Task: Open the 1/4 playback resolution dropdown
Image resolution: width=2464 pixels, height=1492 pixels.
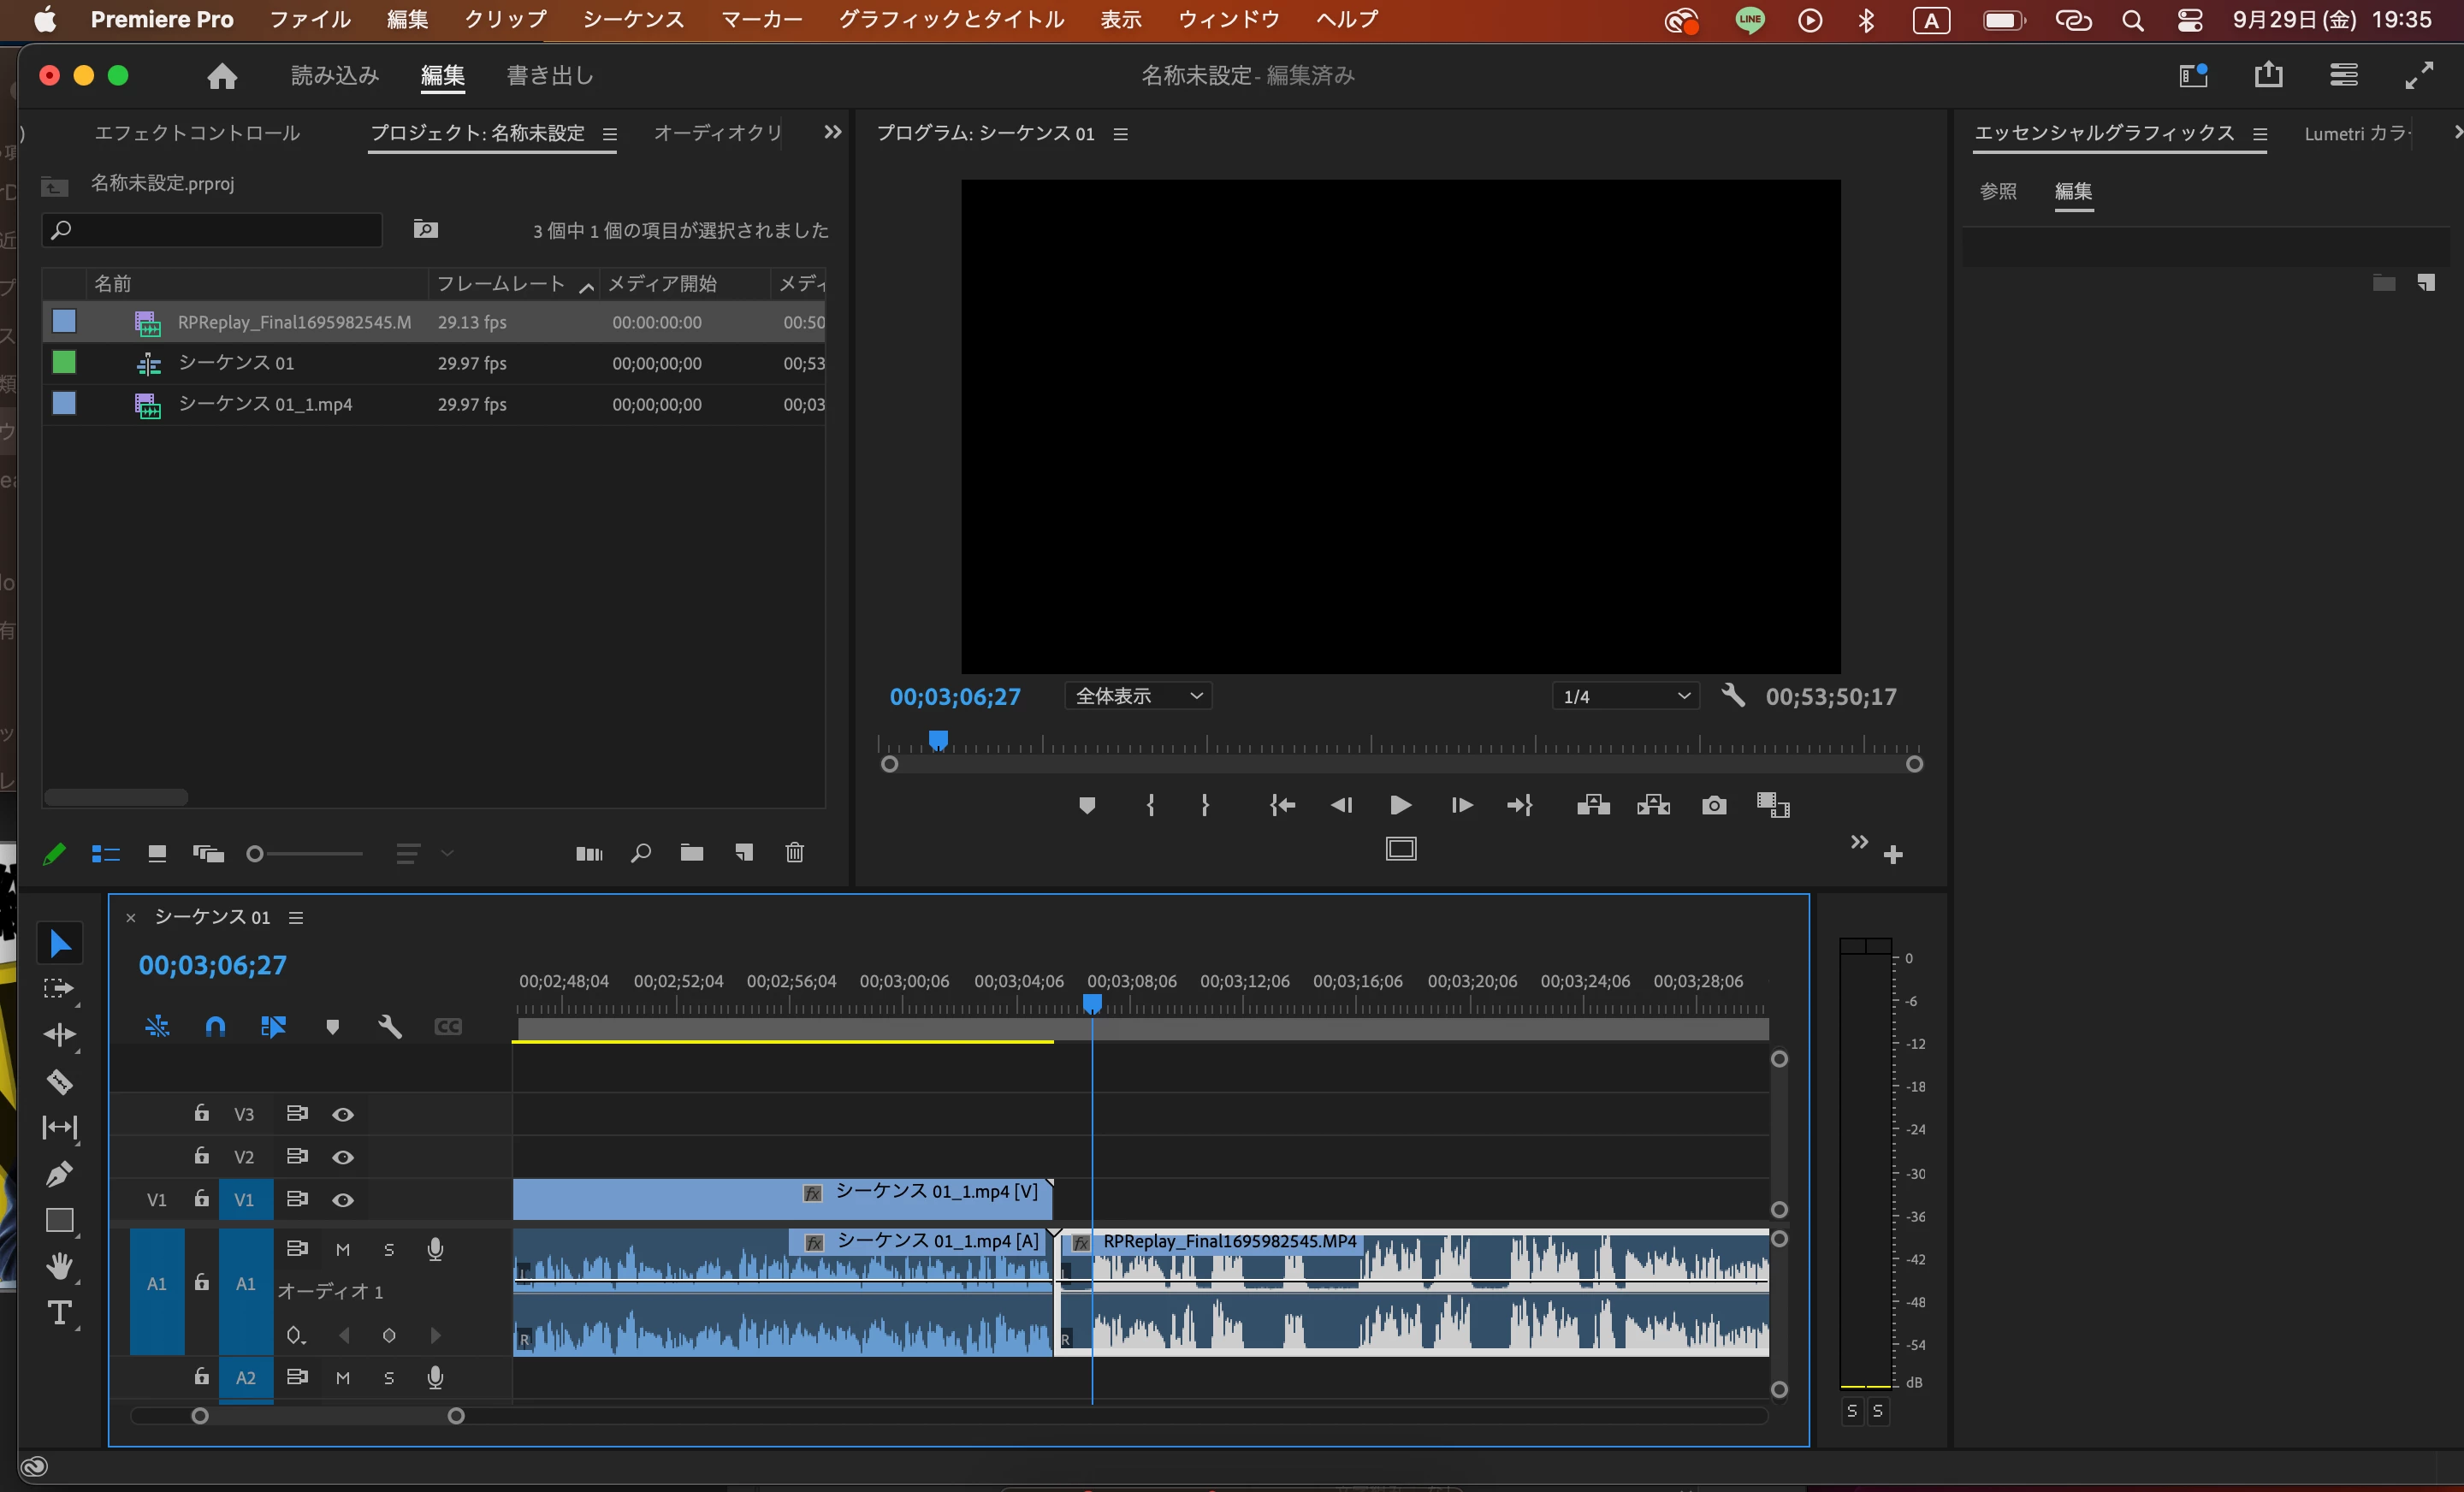Action: (1626, 696)
